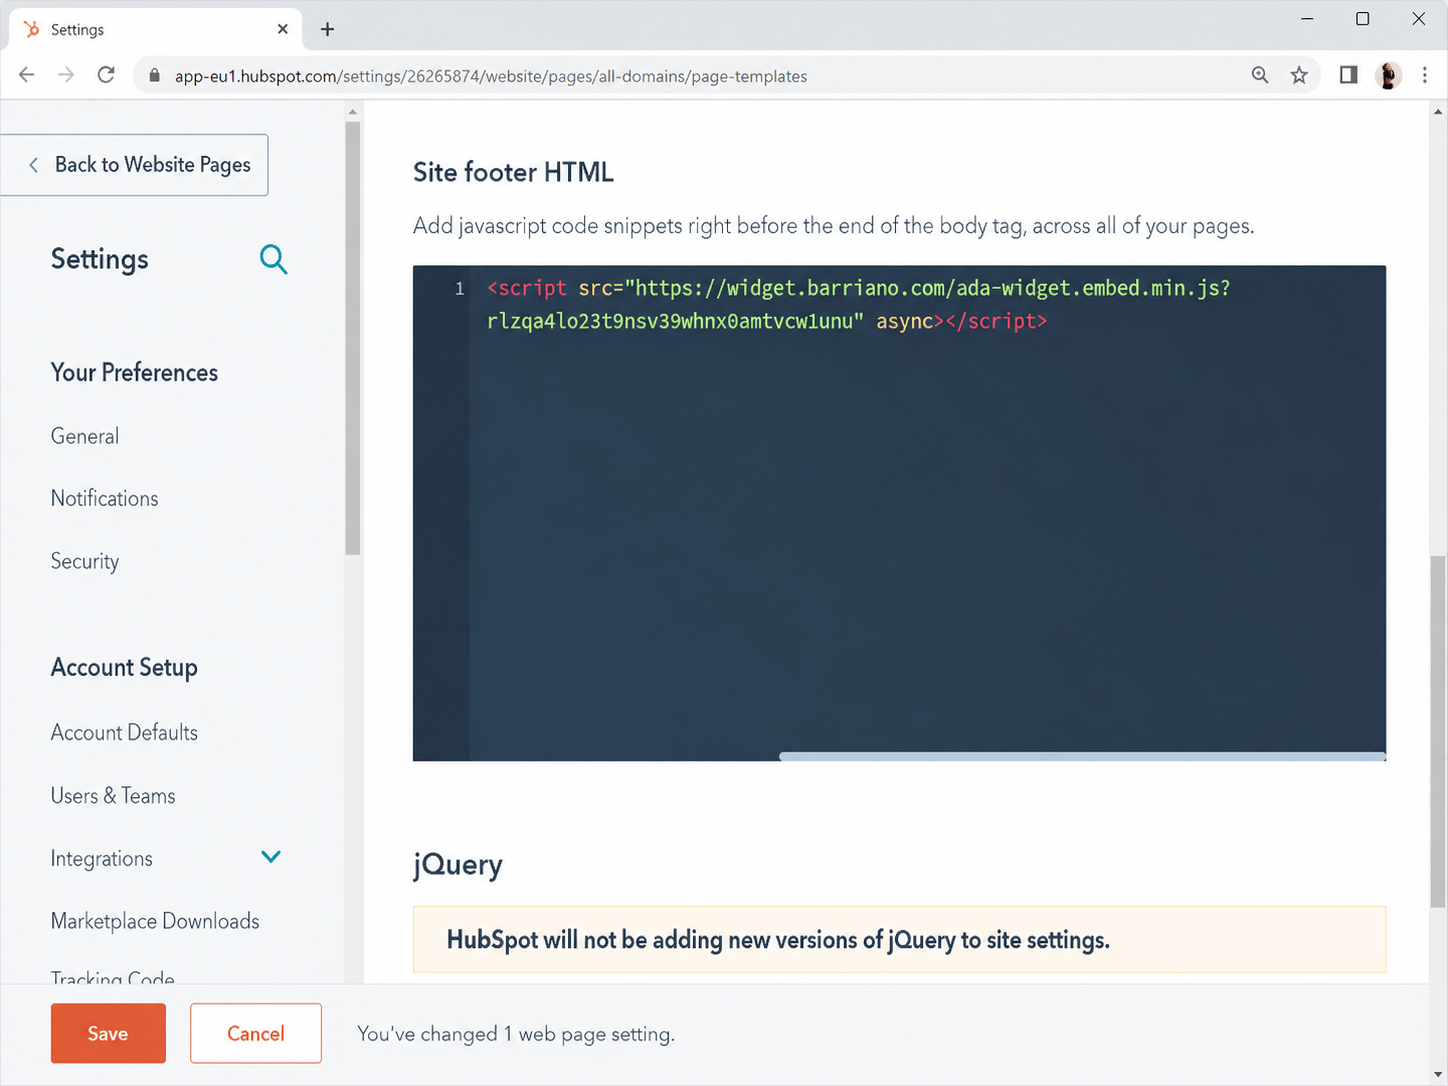This screenshot has width=1448, height=1086.
Task: Minimize the browser window
Action: [x=1307, y=19]
